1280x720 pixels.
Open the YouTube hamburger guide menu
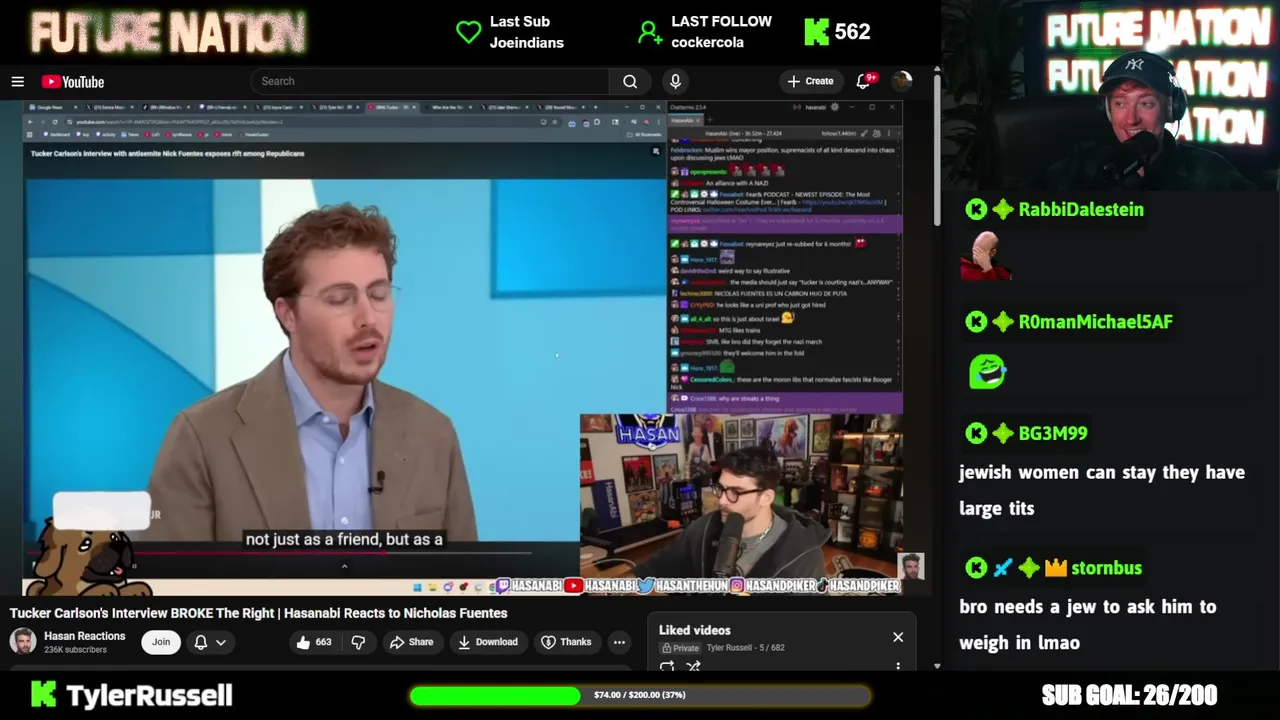tap(17, 82)
